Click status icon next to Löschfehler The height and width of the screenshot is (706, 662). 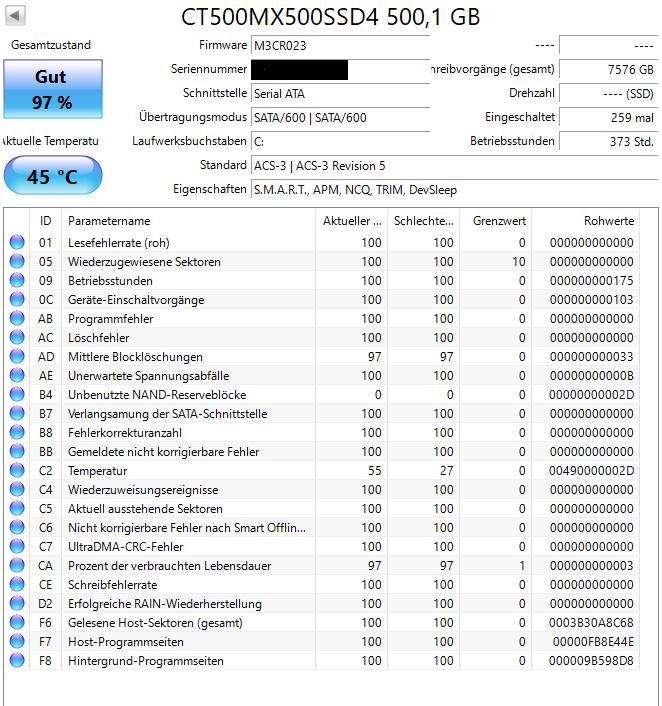[17, 337]
